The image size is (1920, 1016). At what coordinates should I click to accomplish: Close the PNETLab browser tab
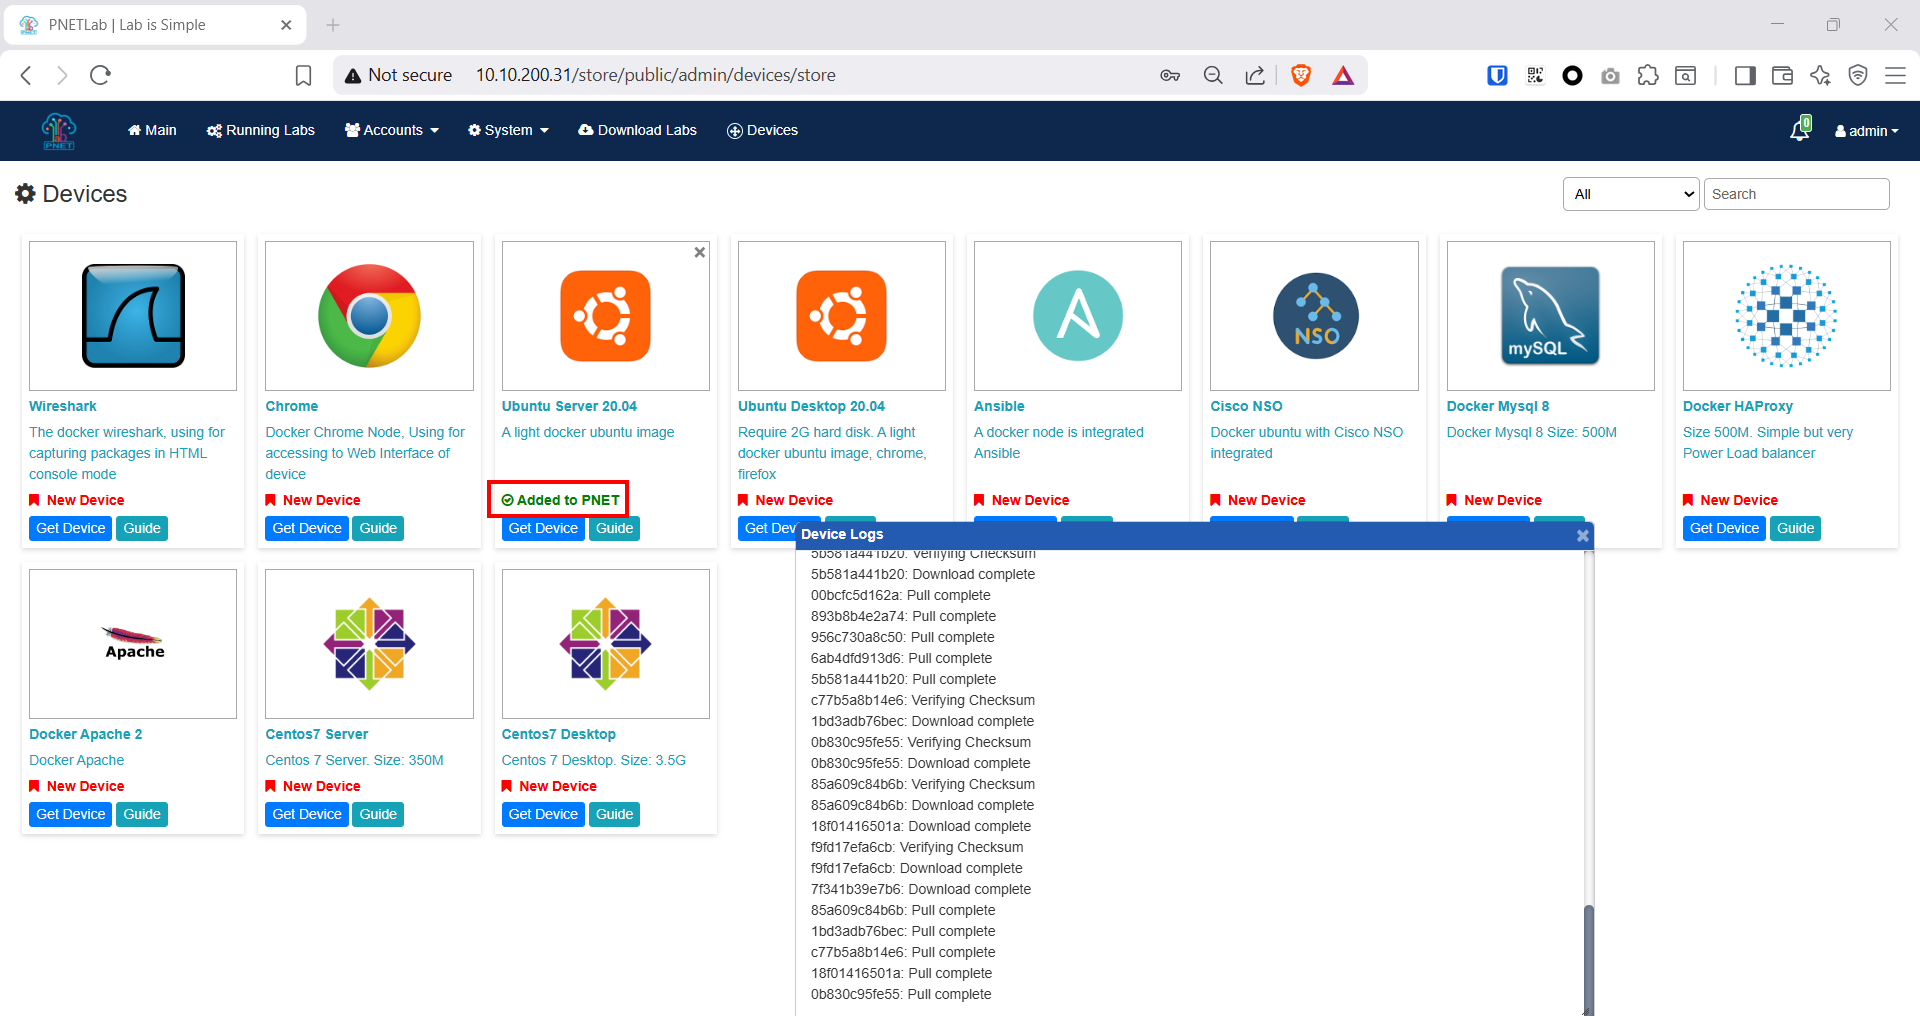pos(286,25)
